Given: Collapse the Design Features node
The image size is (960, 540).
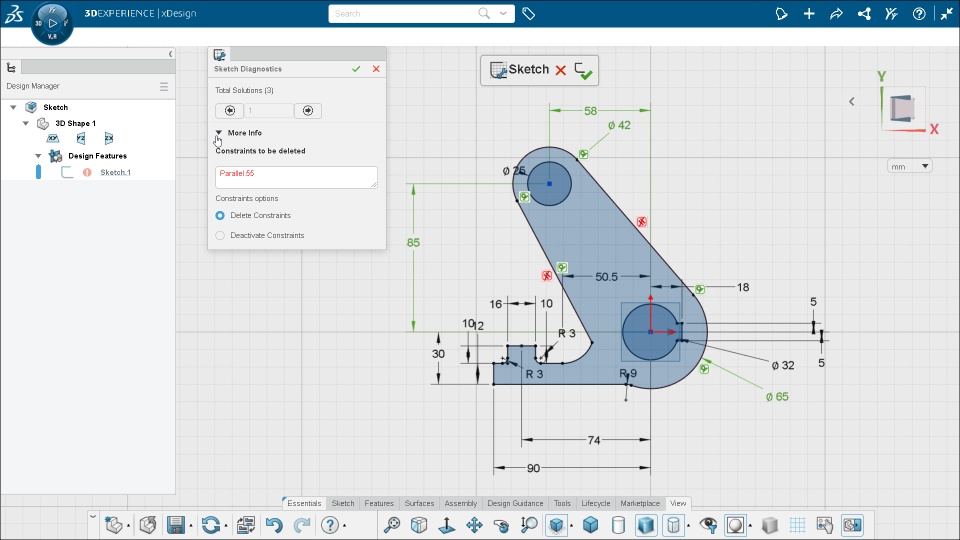Looking at the screenshot, I should 38,156.
